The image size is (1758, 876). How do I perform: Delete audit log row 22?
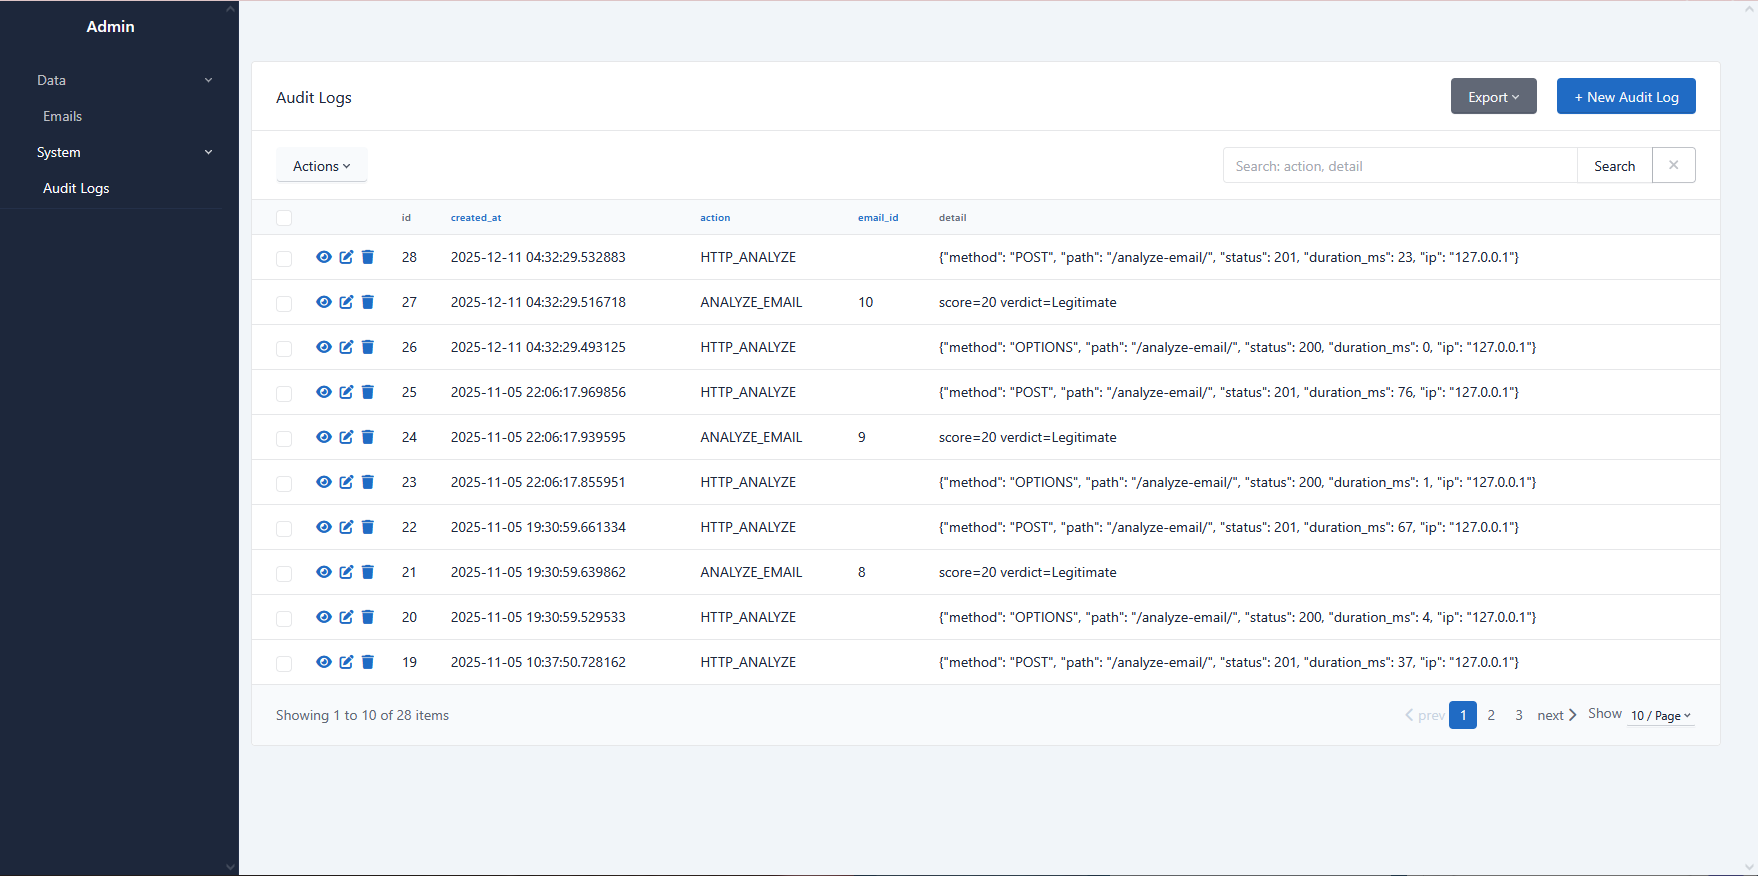(368, 527)
